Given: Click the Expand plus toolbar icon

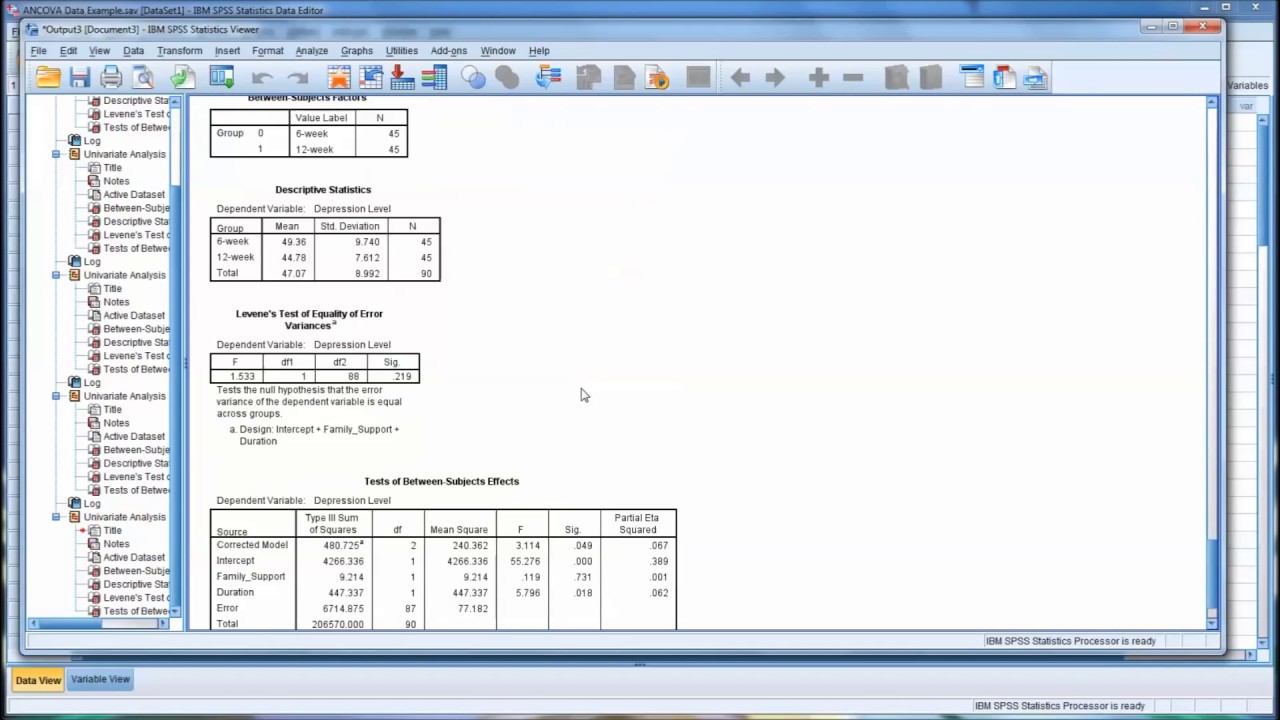Looking at the screenshot, I should click(x=819, y=78).
